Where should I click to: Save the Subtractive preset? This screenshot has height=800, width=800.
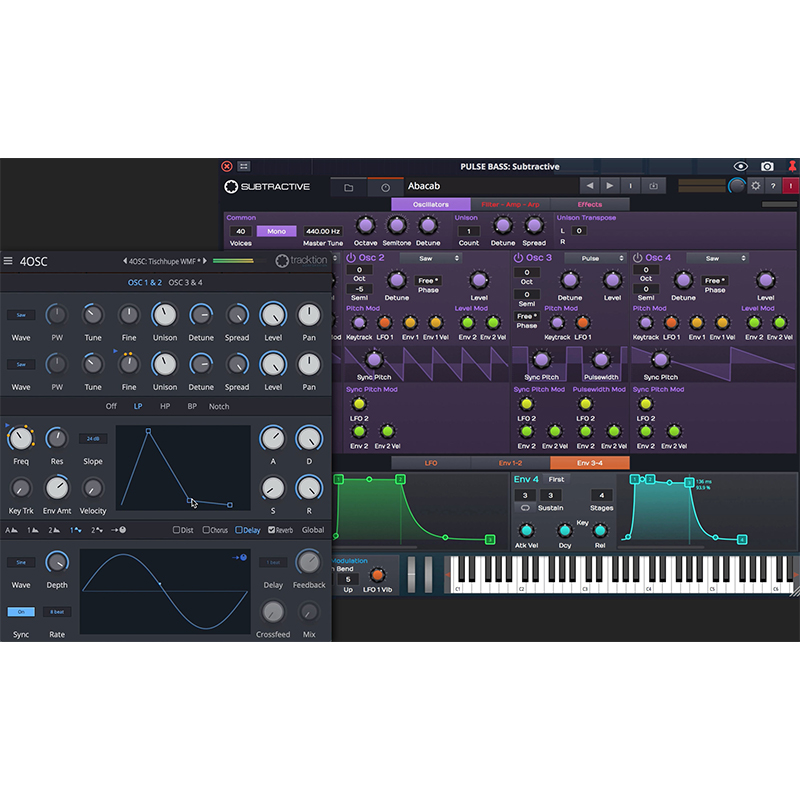pos(653,186)
